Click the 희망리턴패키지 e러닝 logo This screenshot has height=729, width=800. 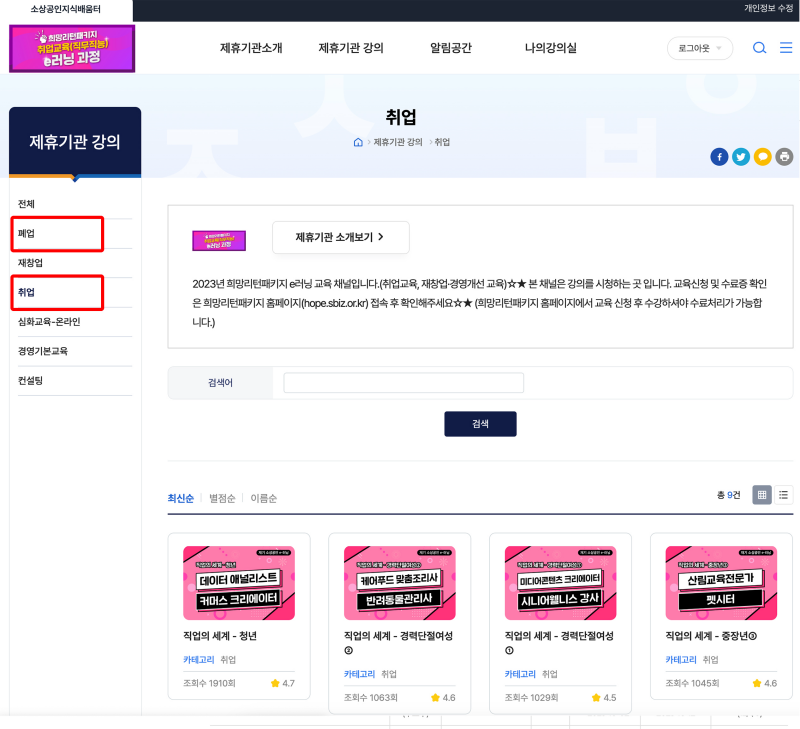[x=71, y=47]
